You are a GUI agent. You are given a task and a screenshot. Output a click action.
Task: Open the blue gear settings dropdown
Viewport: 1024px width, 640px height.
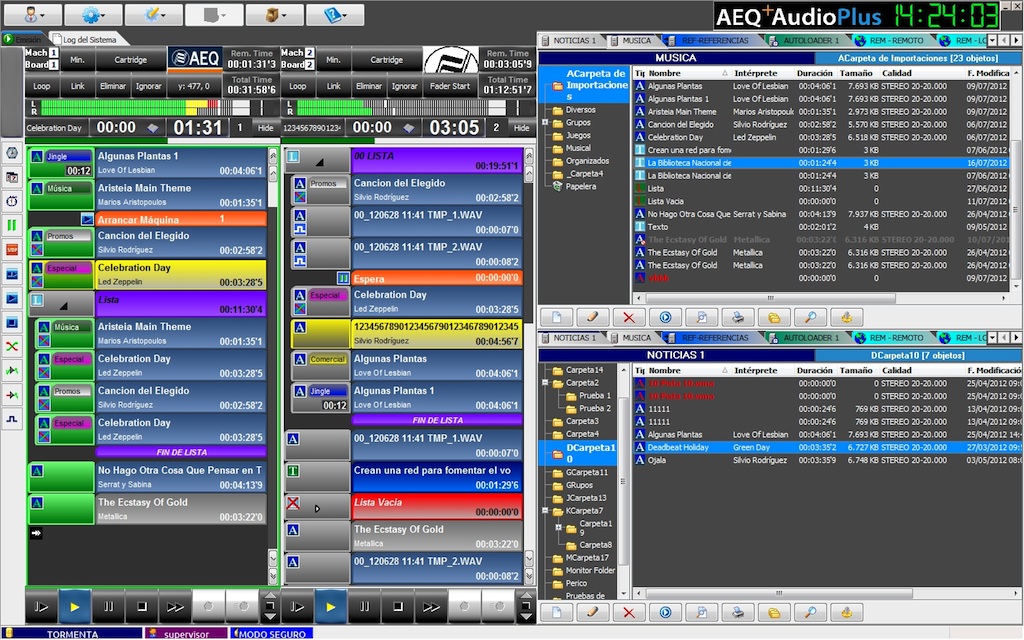pyautogui.click(x=93, y=14)
